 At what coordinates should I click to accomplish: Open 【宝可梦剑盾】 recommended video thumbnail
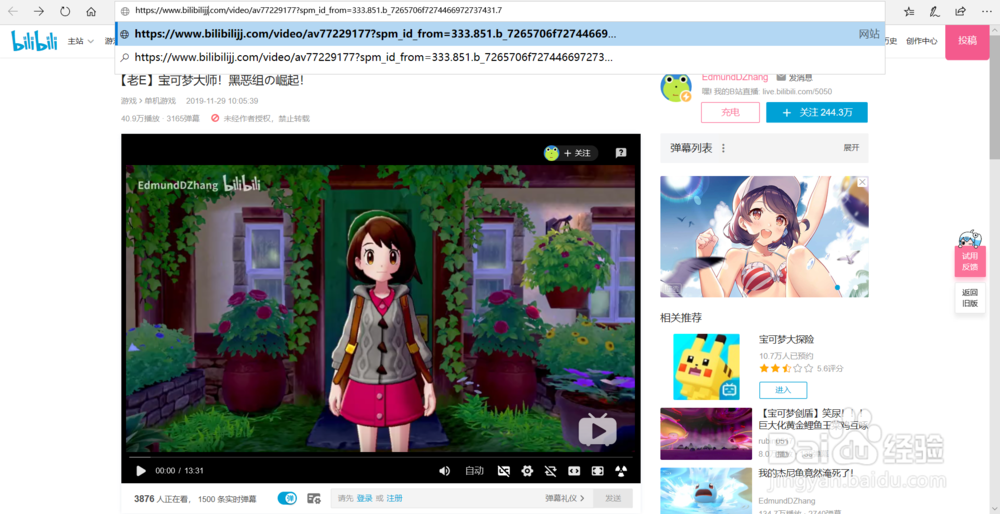[706, 434]
